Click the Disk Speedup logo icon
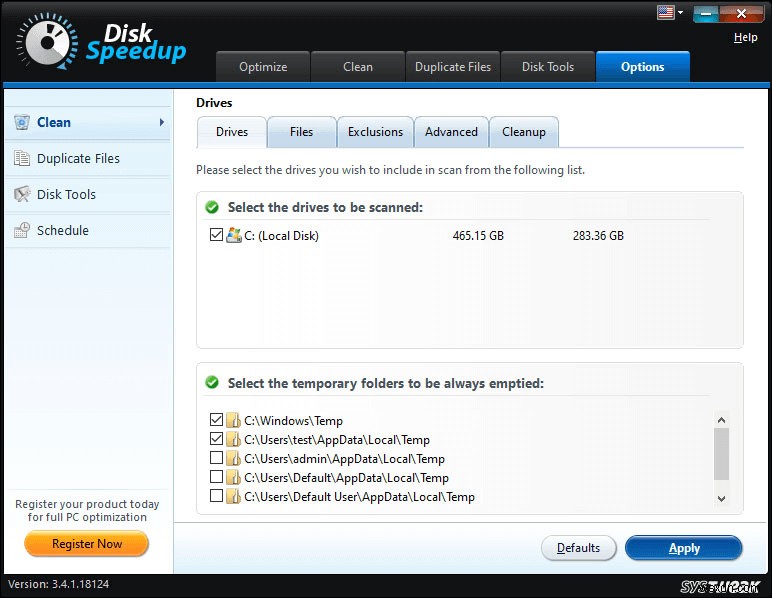Screen dimensions: 772x598 tap(48, 41)
